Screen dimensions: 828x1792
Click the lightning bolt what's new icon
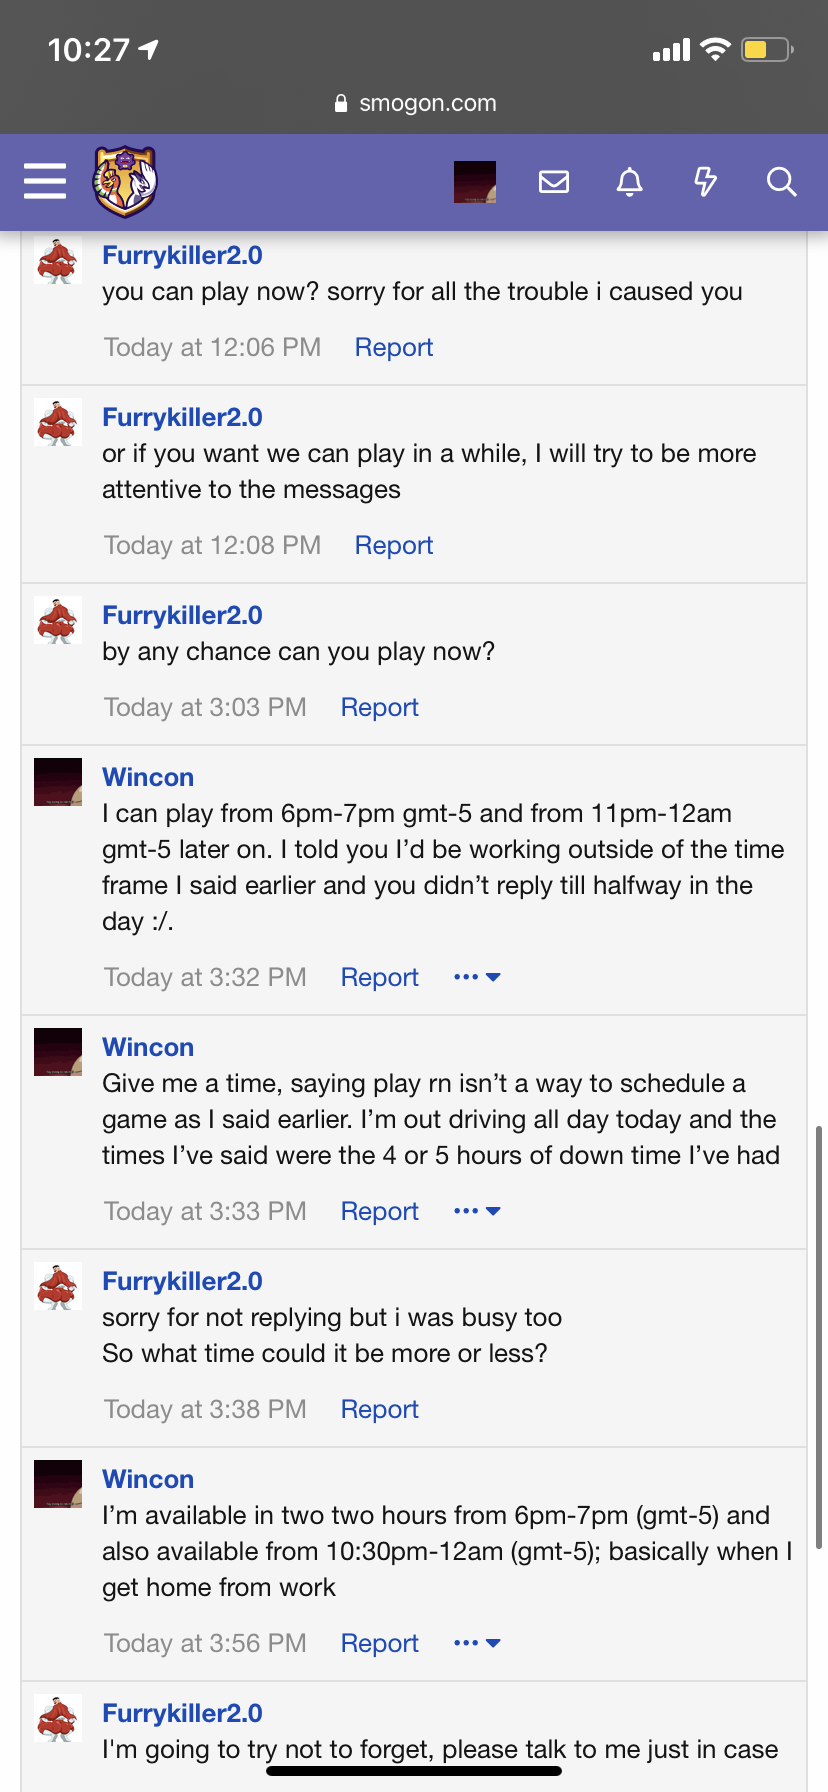[706, 182]
